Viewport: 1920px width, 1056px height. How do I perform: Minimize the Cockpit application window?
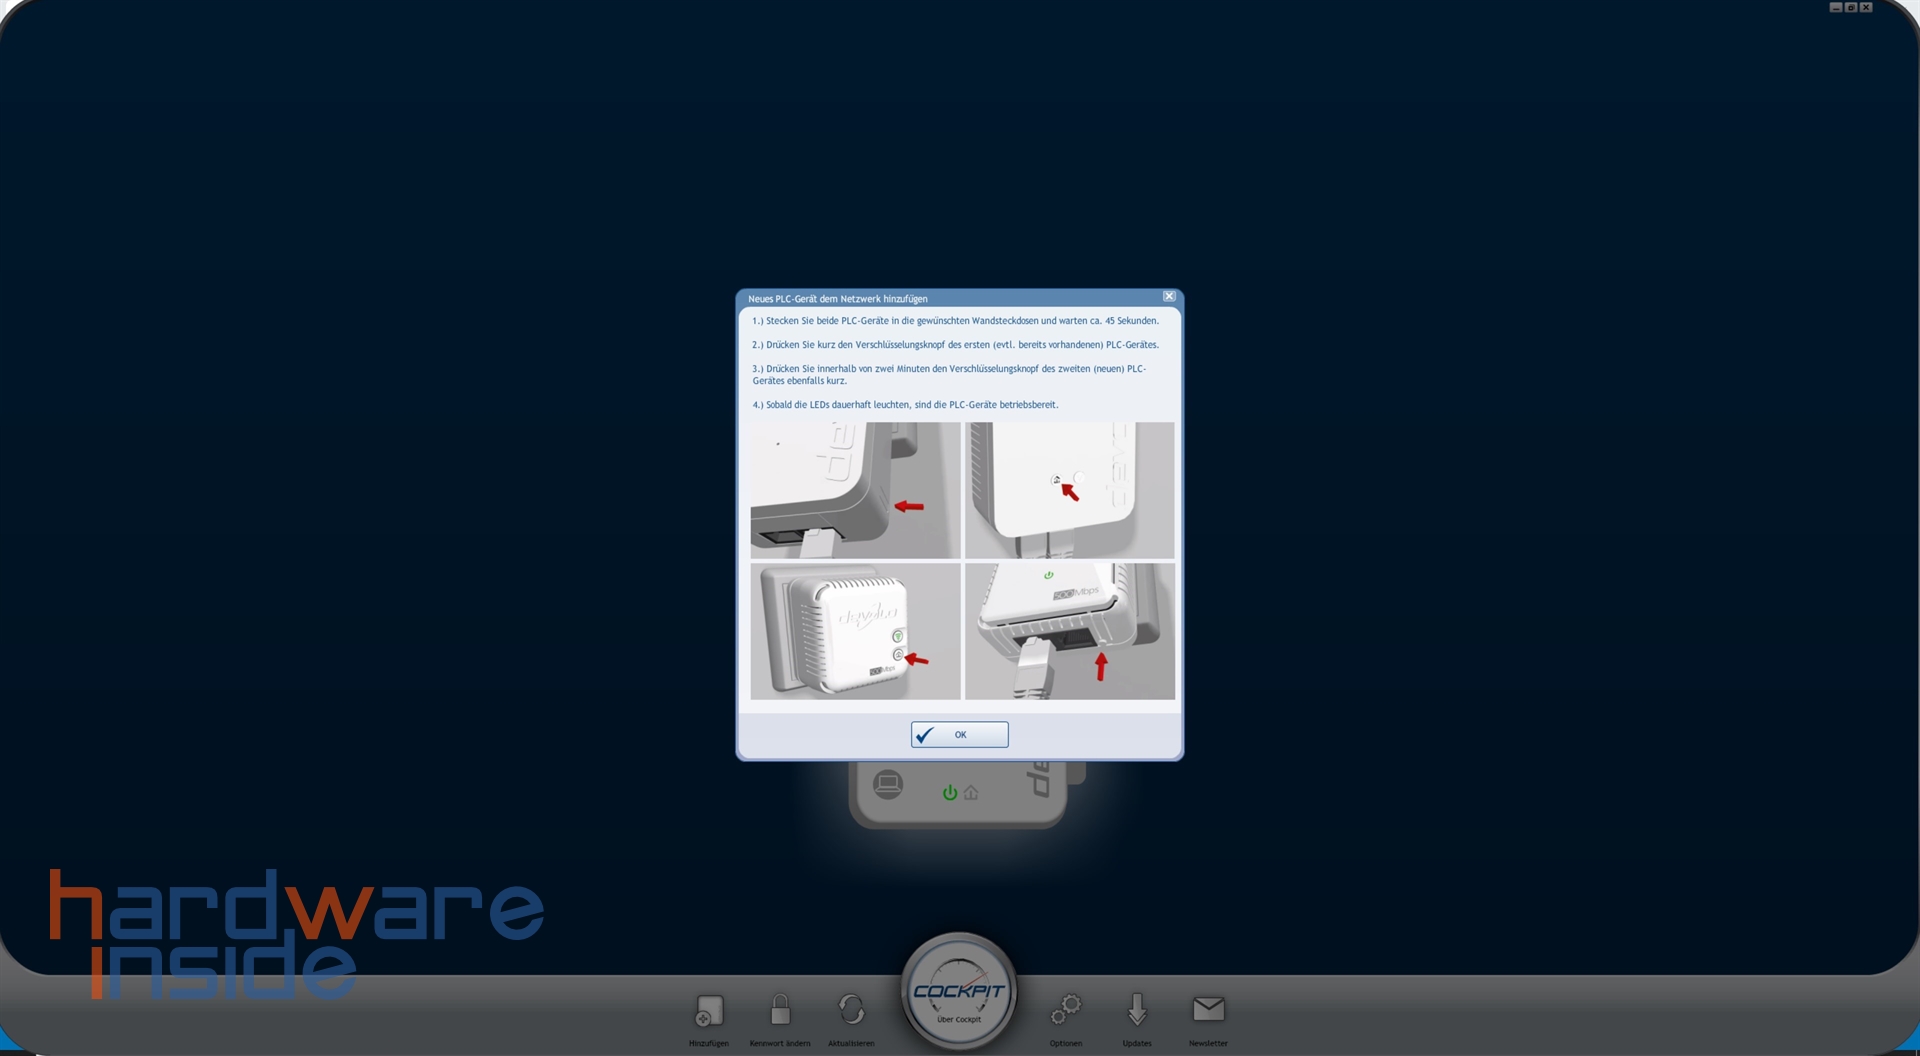pyautogui.click(x=1836, y=7)
